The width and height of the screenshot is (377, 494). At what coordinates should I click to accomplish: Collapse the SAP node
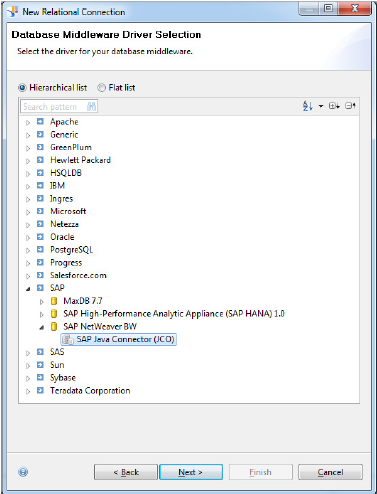28,288
